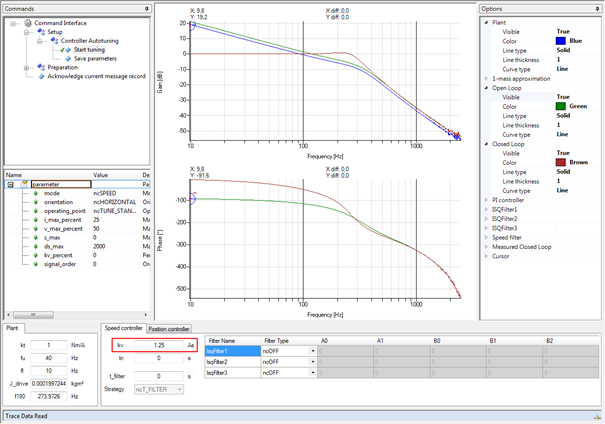The image size is (605, 424).
Task: Expand the ISQFilter1 options section
Action: click(486, 209)
